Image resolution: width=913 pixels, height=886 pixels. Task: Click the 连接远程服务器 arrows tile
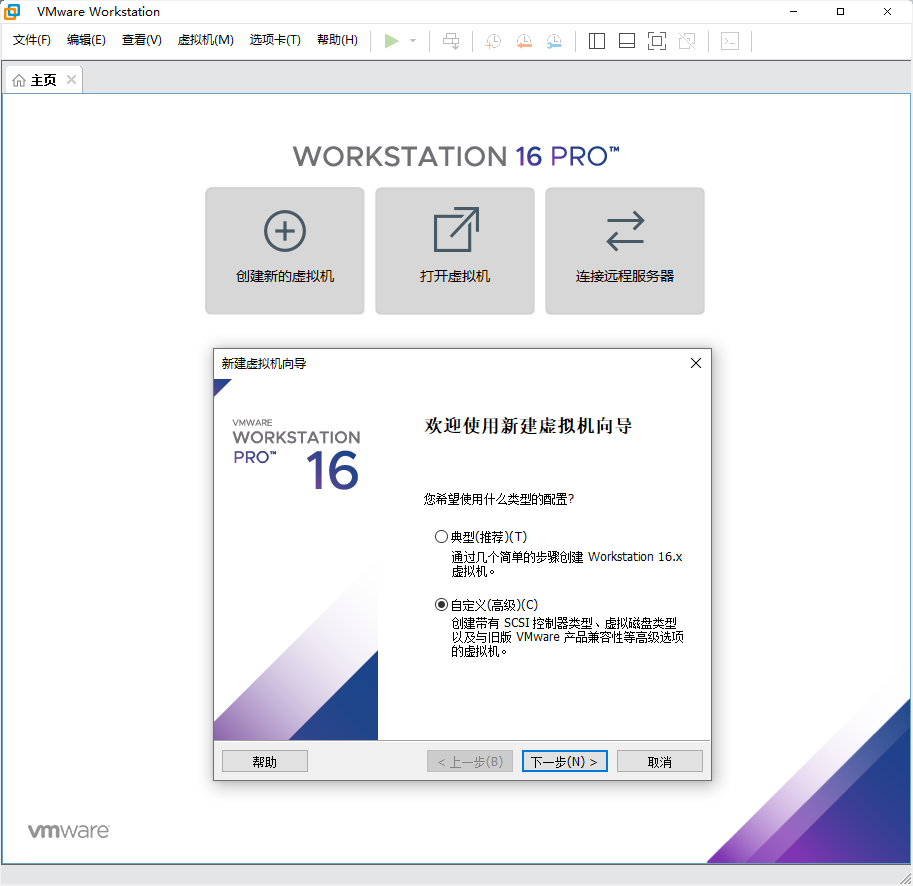coord(625,250)
